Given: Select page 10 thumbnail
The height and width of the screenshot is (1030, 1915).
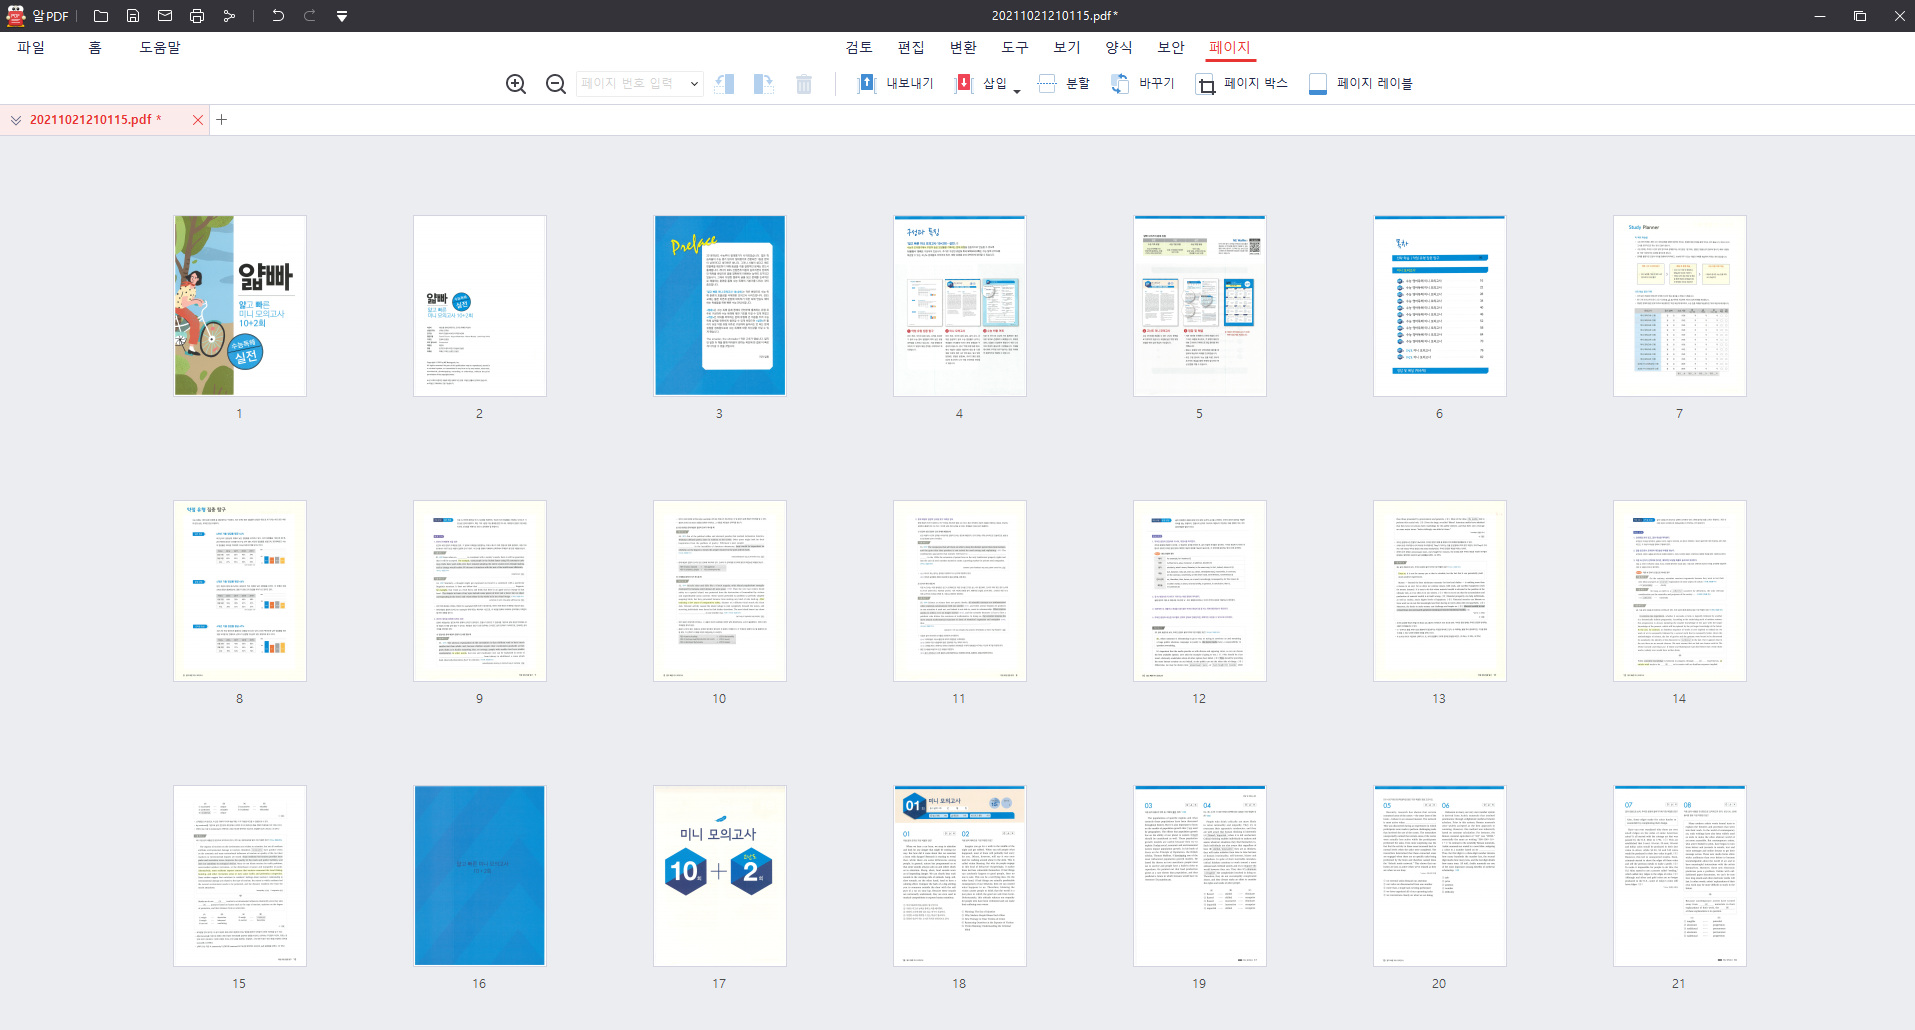Looking at the screenshot, I should pos(720,591).
